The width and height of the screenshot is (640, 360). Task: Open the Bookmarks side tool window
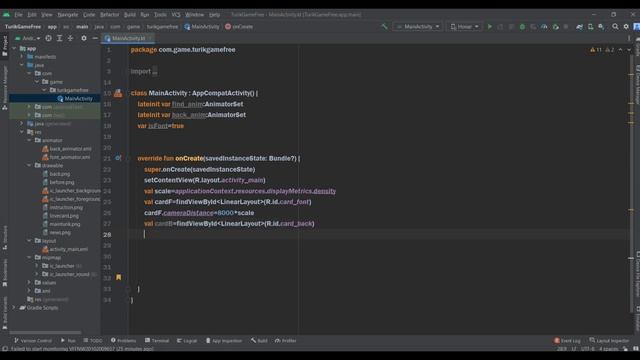(x=4, y=273)
